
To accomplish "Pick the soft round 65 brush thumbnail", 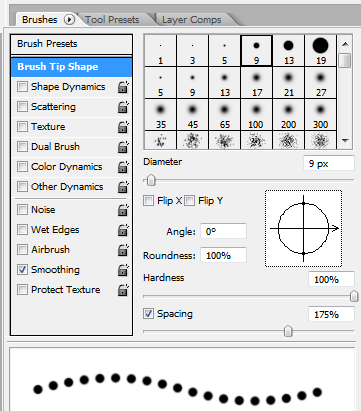I will pos(224,115).
